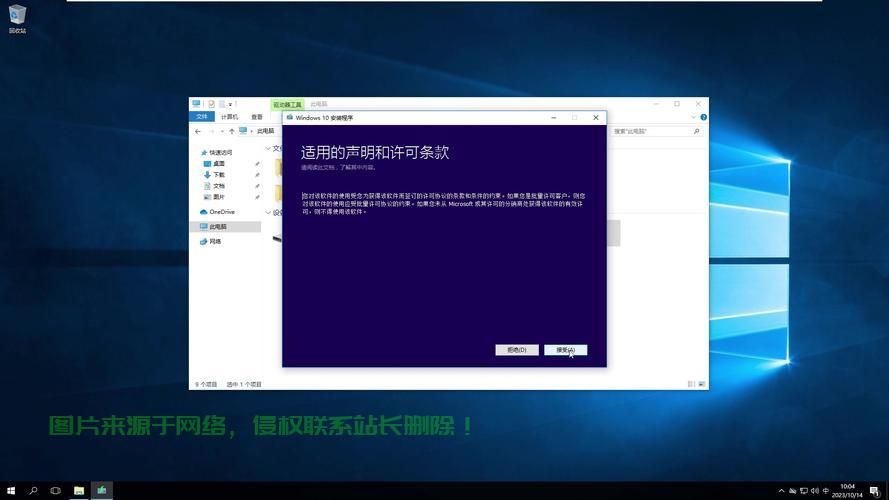Select 文档 in navigation pane
889x500 pixels.
point(218,186)
